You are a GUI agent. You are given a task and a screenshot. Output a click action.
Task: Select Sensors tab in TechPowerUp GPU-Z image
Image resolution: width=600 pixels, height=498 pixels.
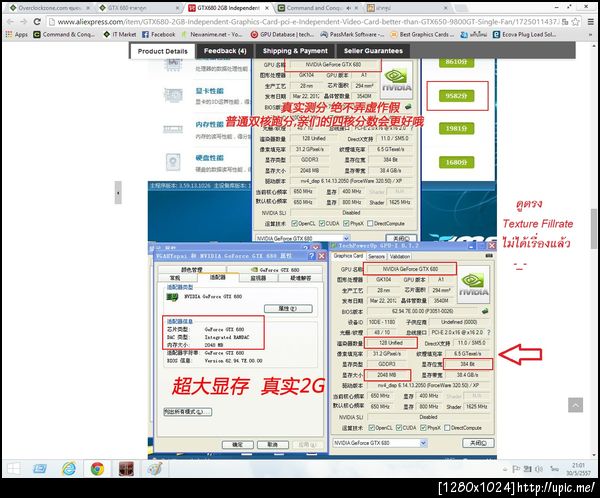click(376, 256)
